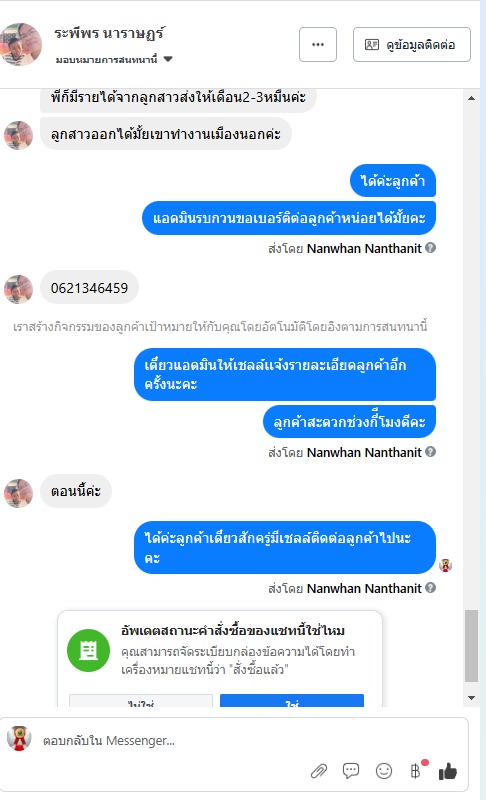Send a thumbs-up like
Image resolution: width=486 pixels, height=800 pixels.
coord(448,770)
